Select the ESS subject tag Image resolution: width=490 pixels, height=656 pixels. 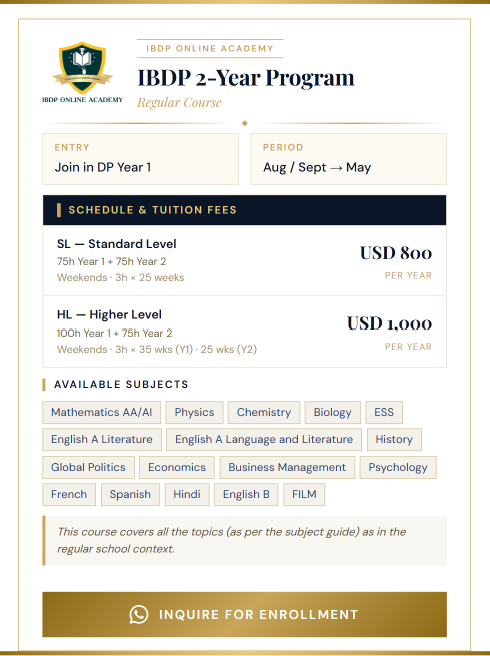pos(384,413)
